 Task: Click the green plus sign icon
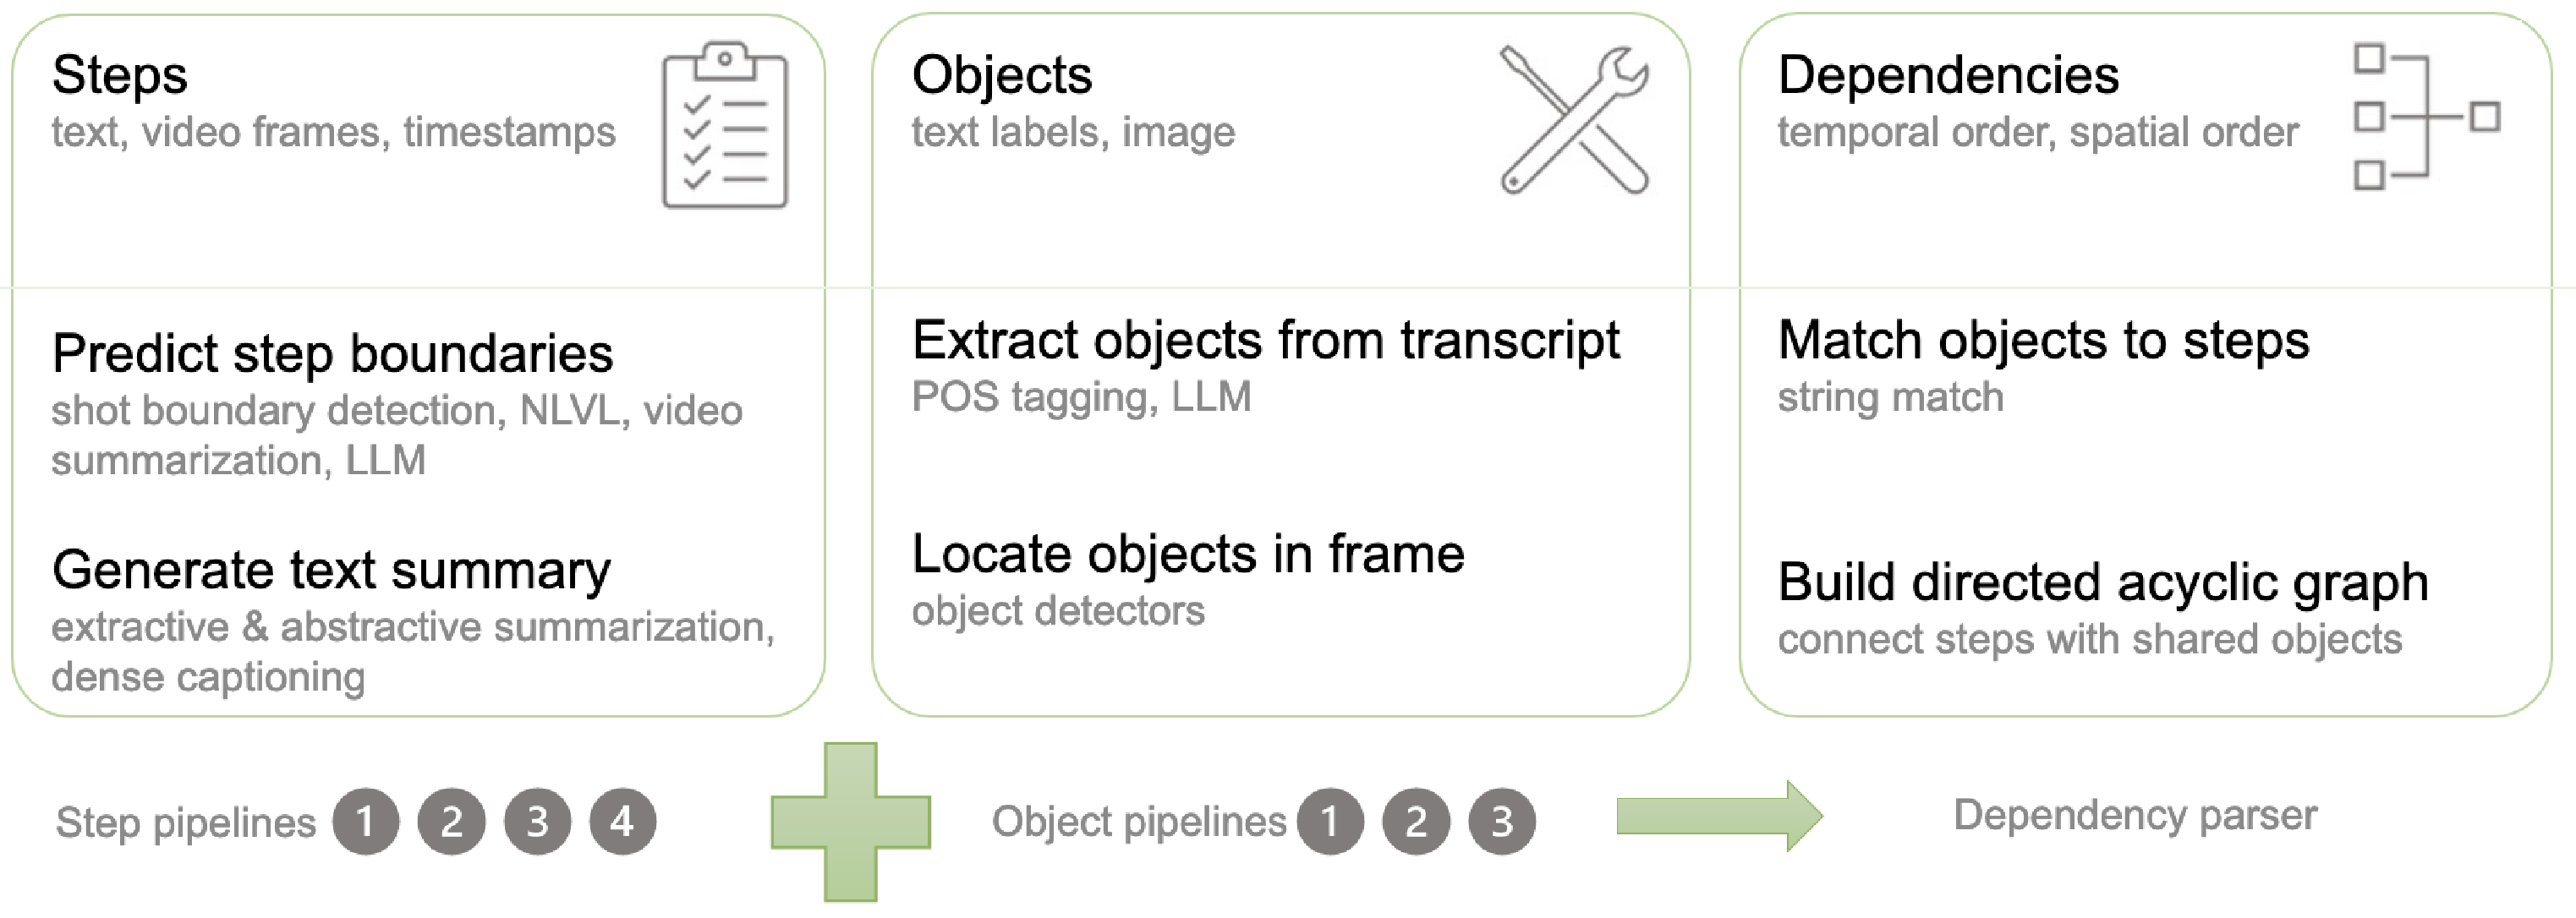click(x=851, y=822)
